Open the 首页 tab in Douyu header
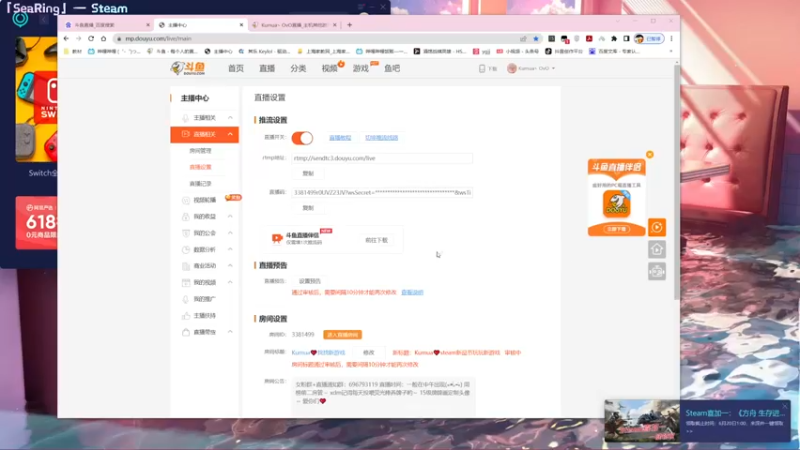The image size is (800, 450). (236, 68)
